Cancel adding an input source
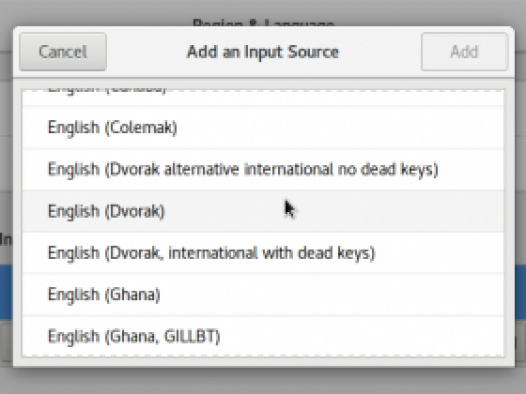The width and height of the screenshot is (526, 394). click(63, 52)
